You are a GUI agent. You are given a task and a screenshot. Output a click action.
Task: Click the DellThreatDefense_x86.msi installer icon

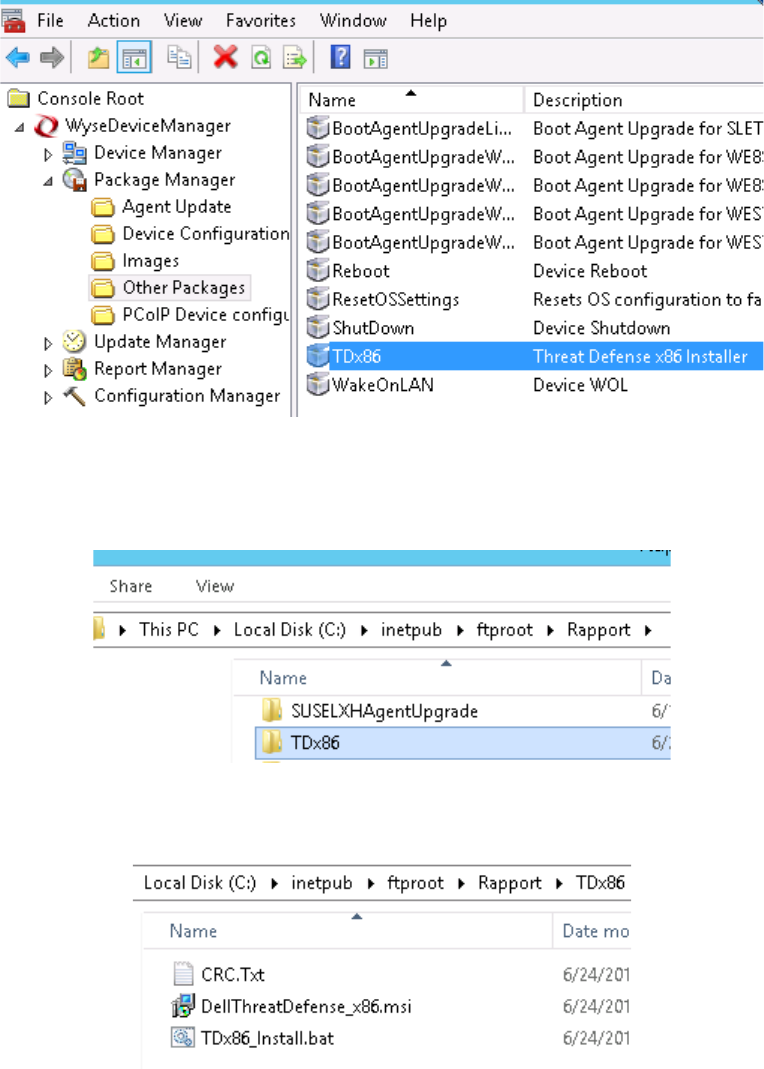[183, 1006]
